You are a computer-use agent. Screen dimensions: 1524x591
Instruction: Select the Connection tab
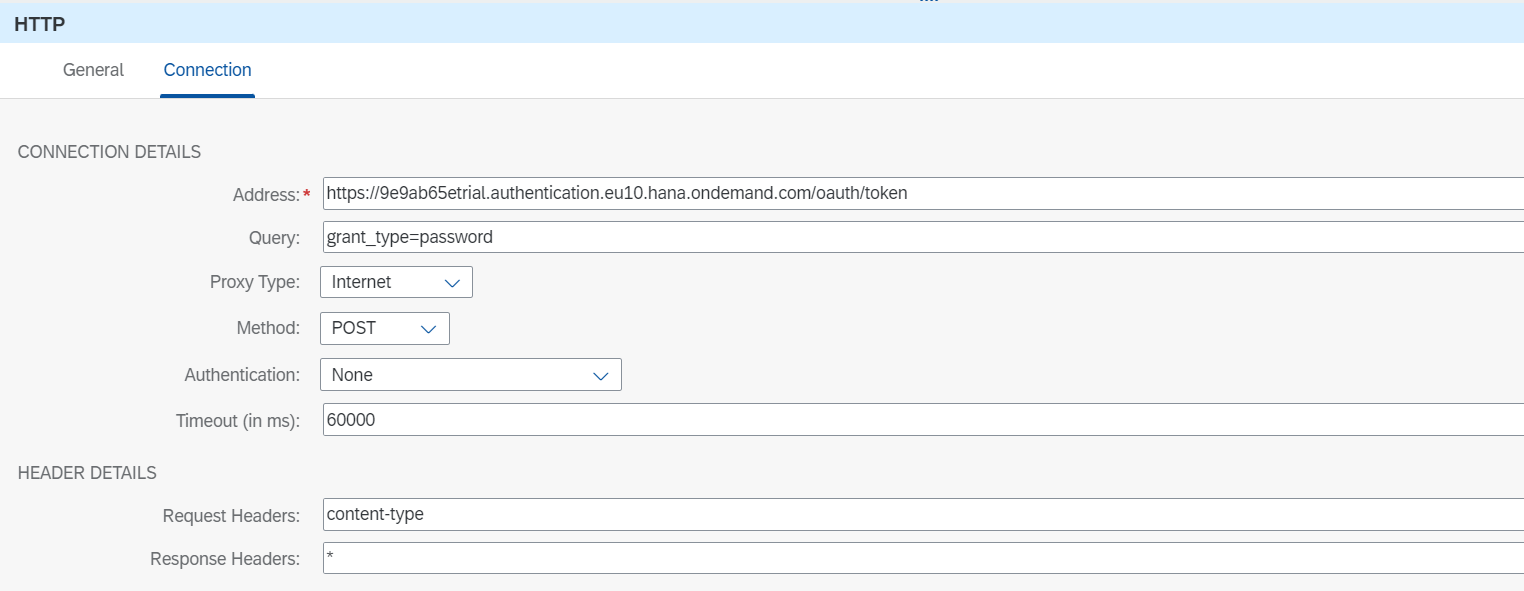click(x=207, y=70)
